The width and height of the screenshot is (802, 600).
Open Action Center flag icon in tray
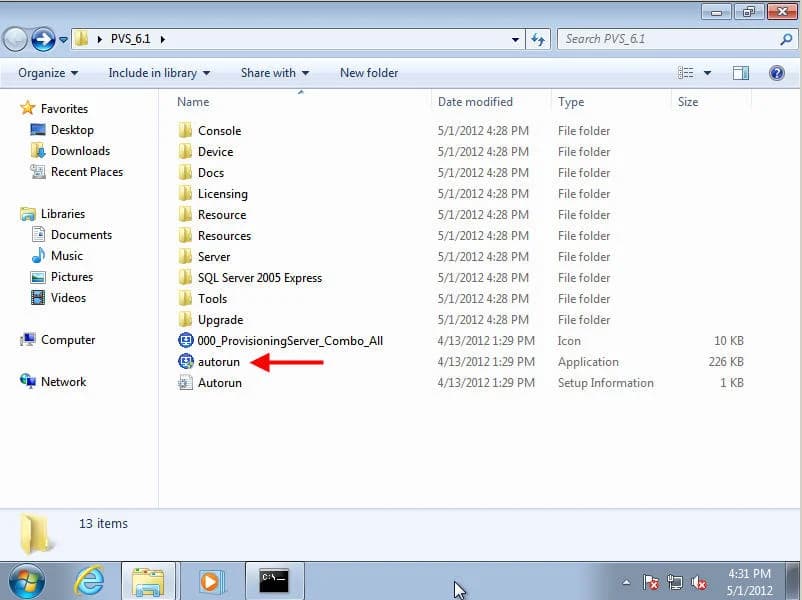(x=651, y=582)
